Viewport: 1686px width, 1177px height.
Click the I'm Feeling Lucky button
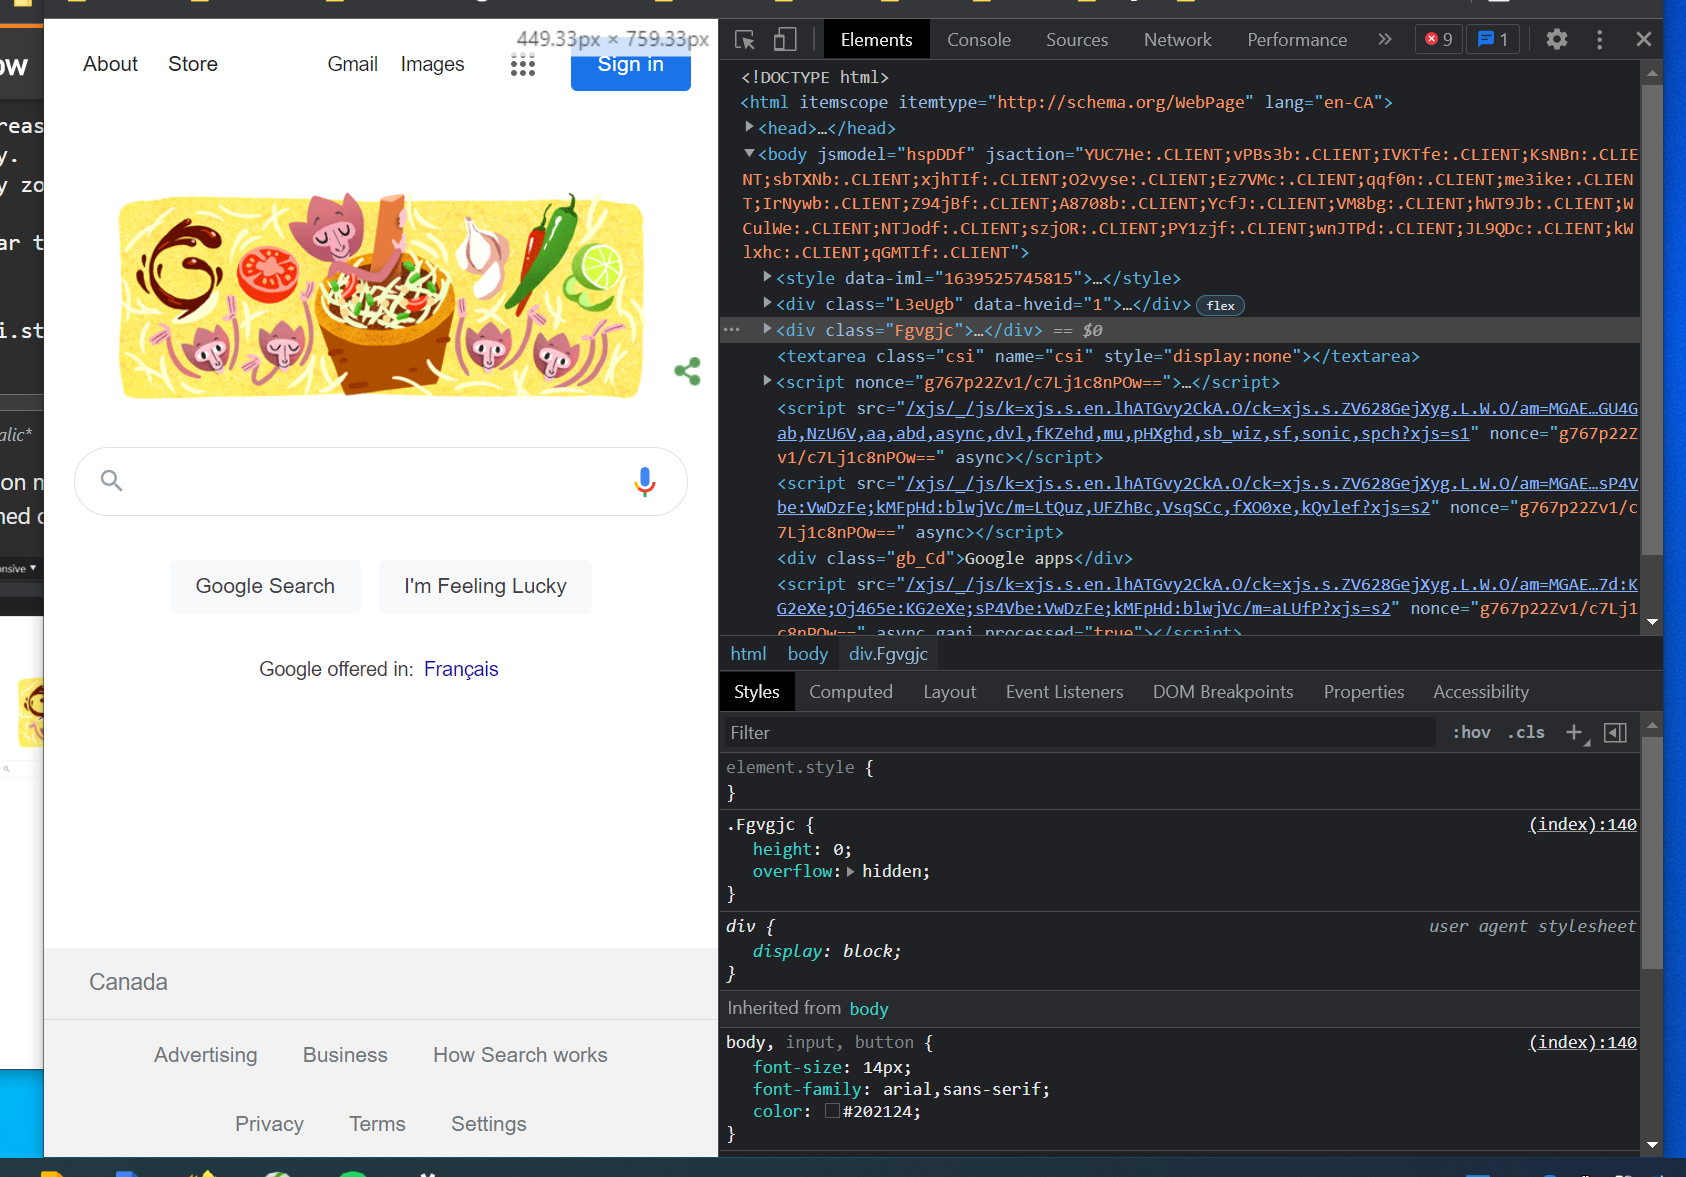(x=485, y=586)
